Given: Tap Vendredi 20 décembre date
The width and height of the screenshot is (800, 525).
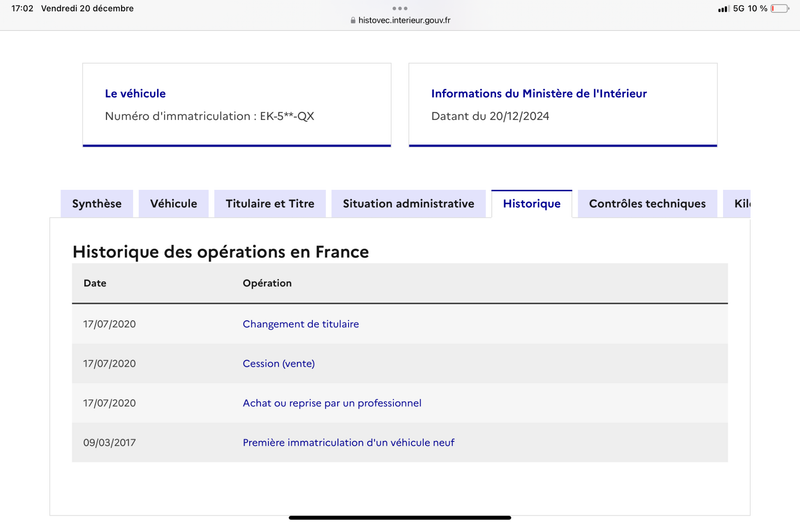Looking at the screenshot, I should tap(87, 8).
